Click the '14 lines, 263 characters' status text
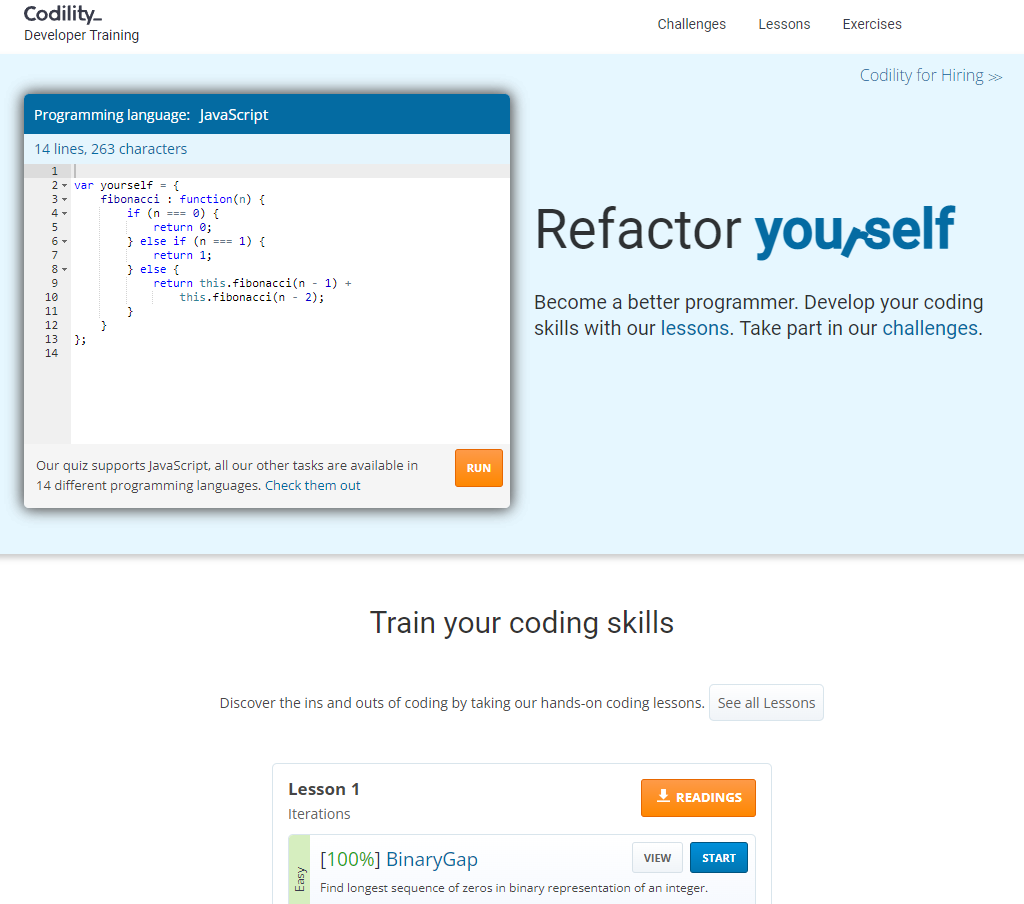The width and height of the screenshot is (1024, 904). (110, 149)
